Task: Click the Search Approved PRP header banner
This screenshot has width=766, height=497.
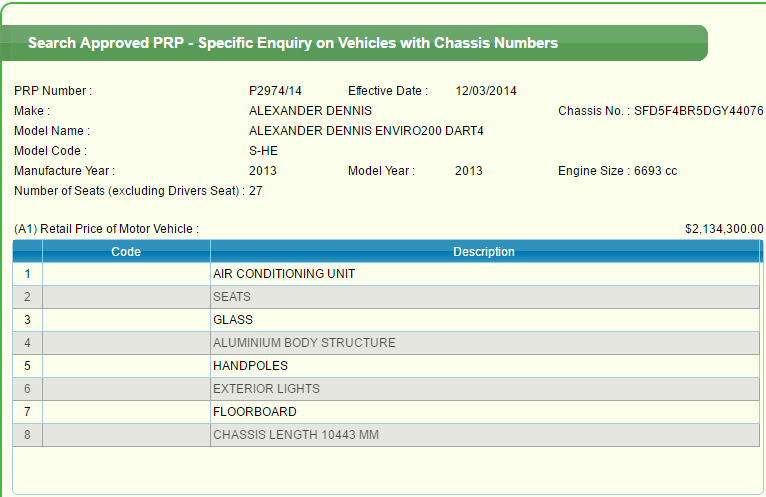Action: (x=293, y=44)
